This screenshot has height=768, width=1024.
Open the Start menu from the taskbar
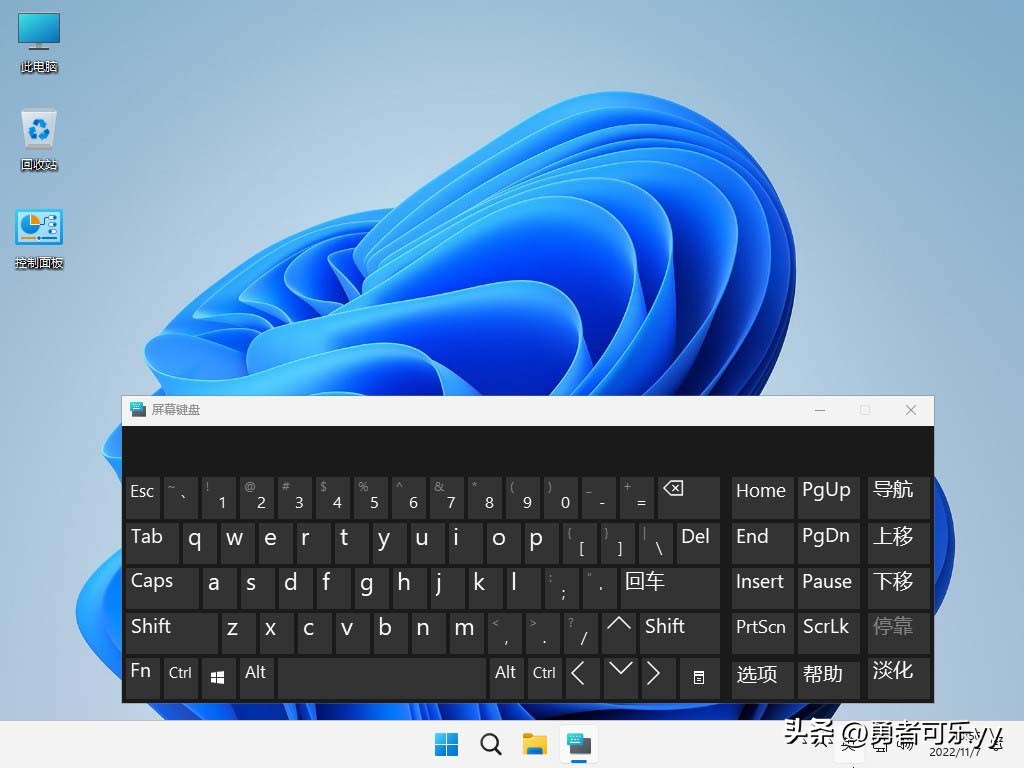446,744
